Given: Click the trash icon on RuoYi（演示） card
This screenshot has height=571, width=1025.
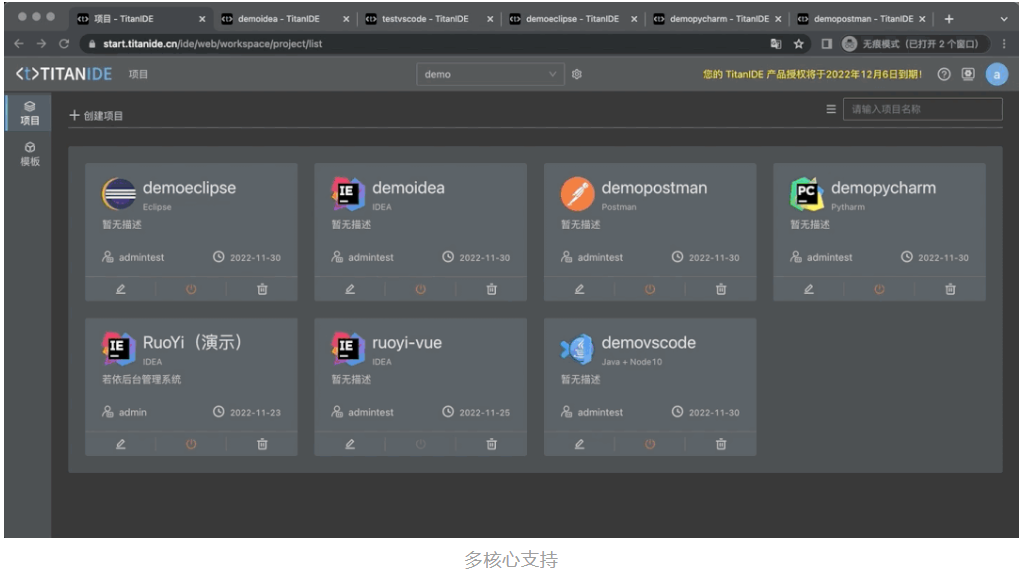Looking at the screenshot, I should (x=262, y=444).
